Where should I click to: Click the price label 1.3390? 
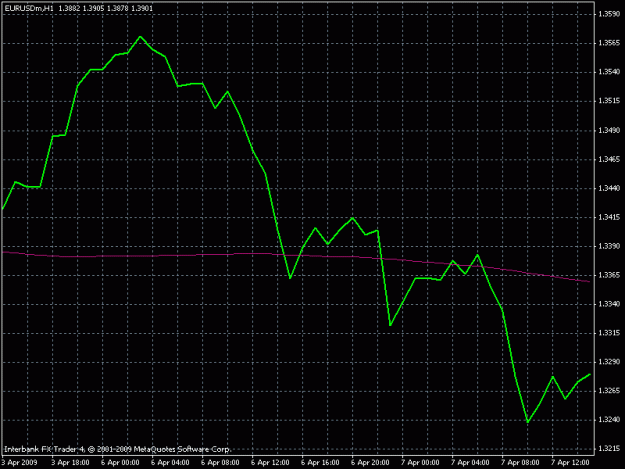pyautogui.click(x=609, y=246)
